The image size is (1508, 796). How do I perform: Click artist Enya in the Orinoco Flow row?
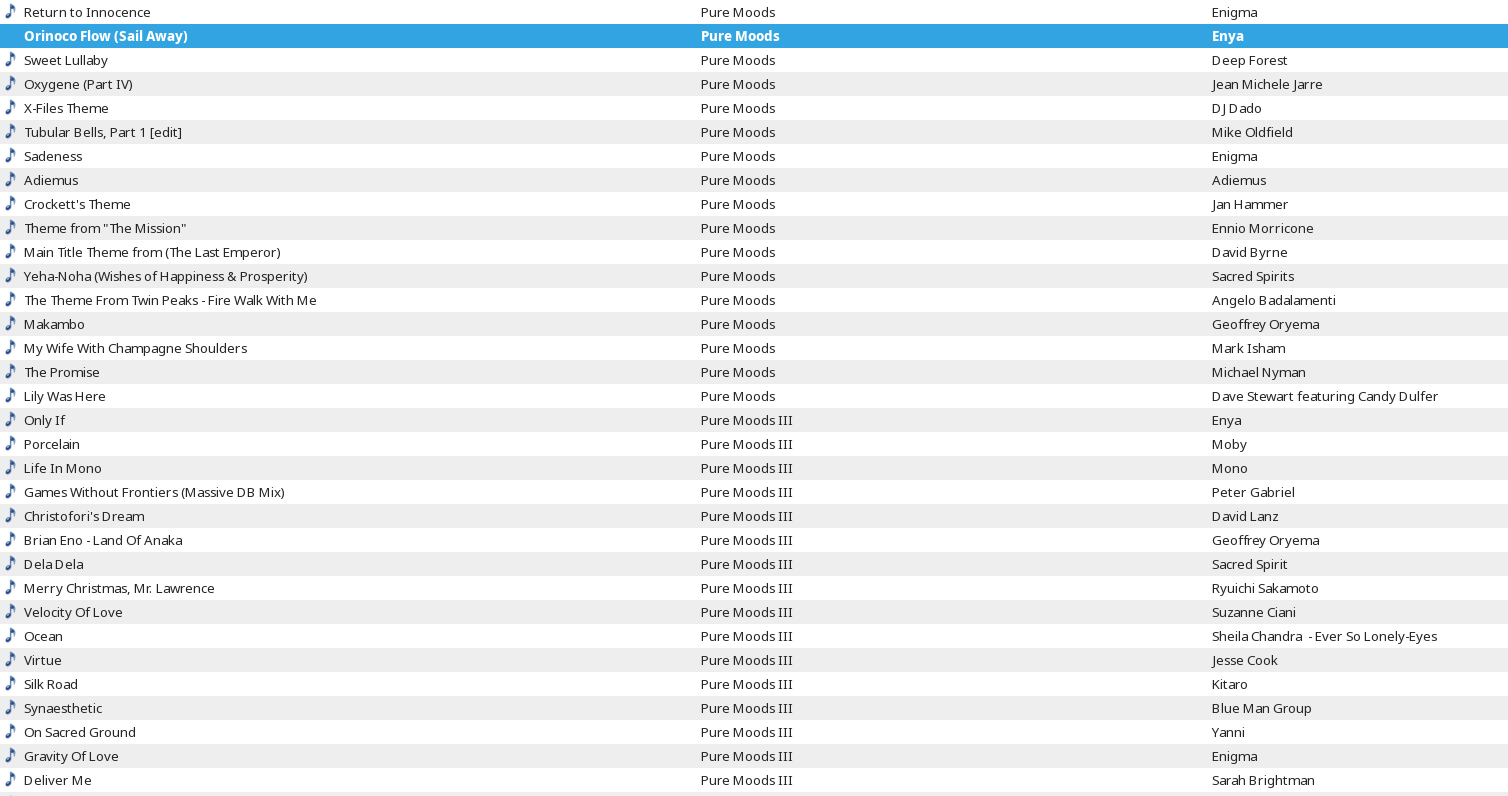1228,36
